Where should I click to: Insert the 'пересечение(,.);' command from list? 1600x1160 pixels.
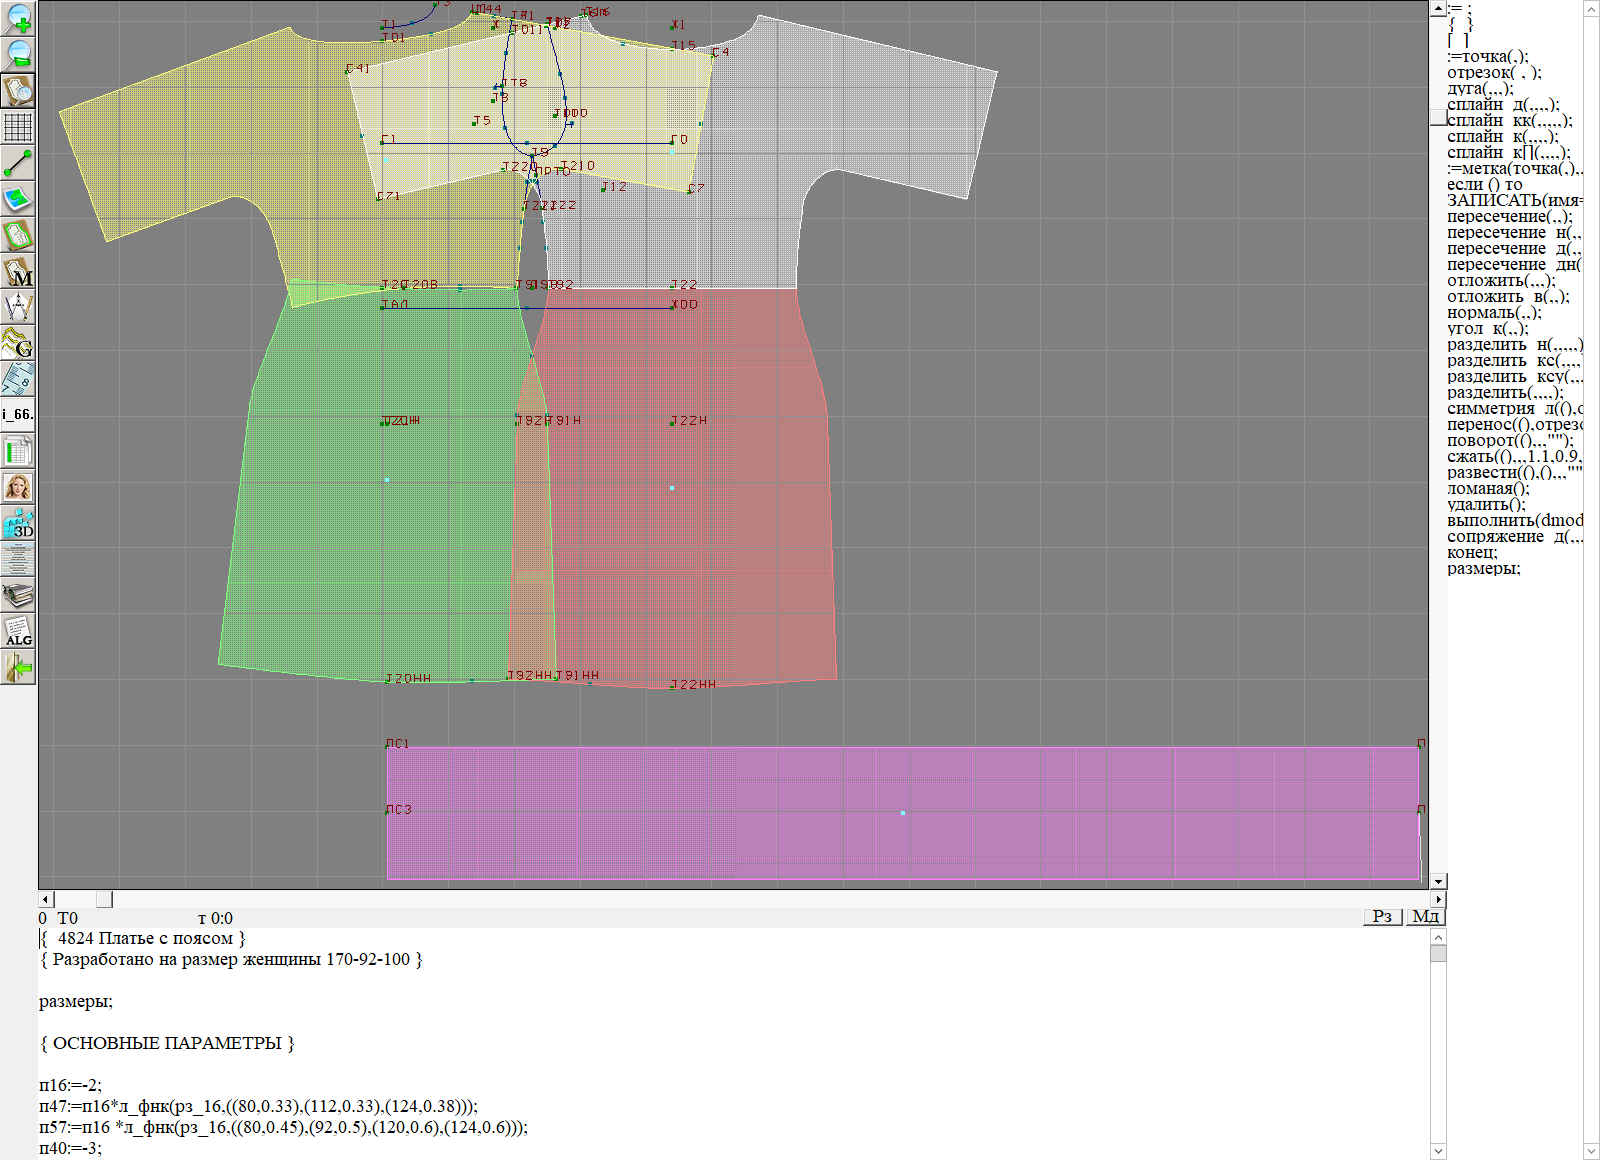pyautogui.click(x=1508, y=217)
